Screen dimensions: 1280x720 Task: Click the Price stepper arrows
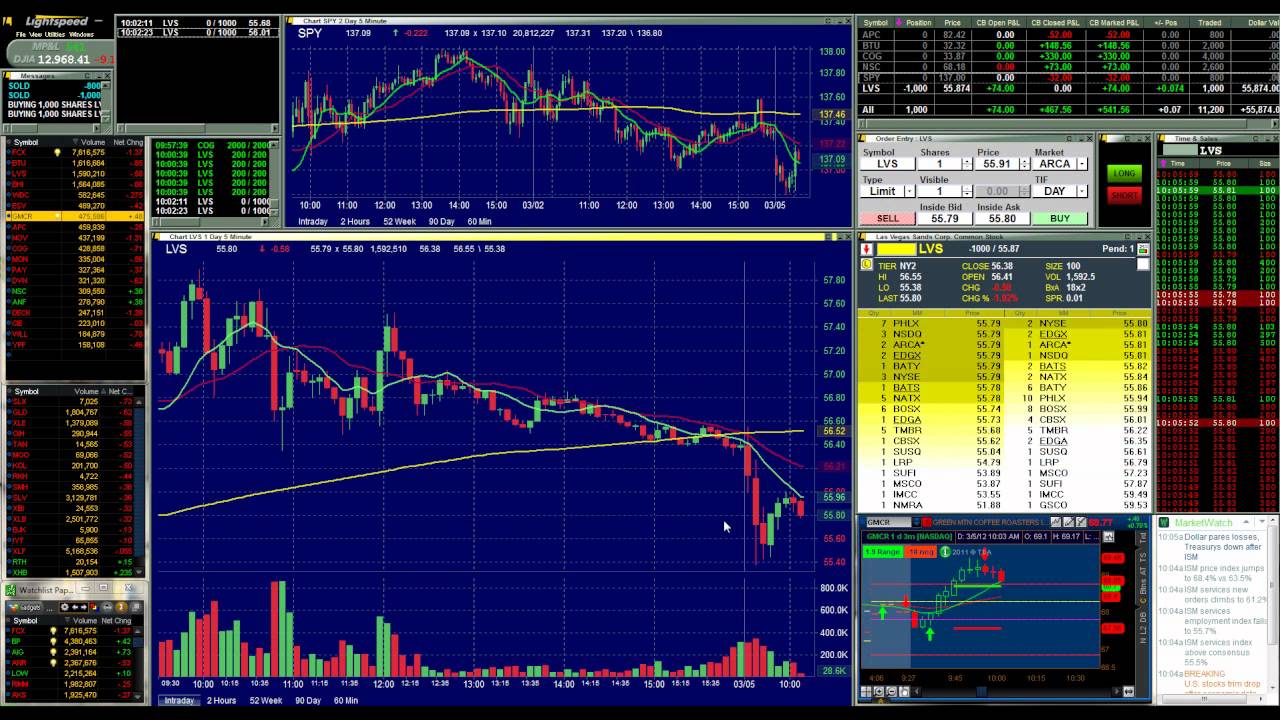tap(1024, 164)
